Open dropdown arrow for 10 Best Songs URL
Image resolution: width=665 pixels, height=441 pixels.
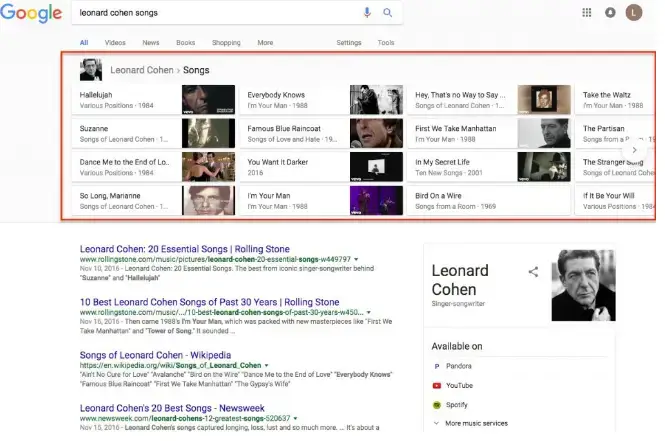[369, 312]
